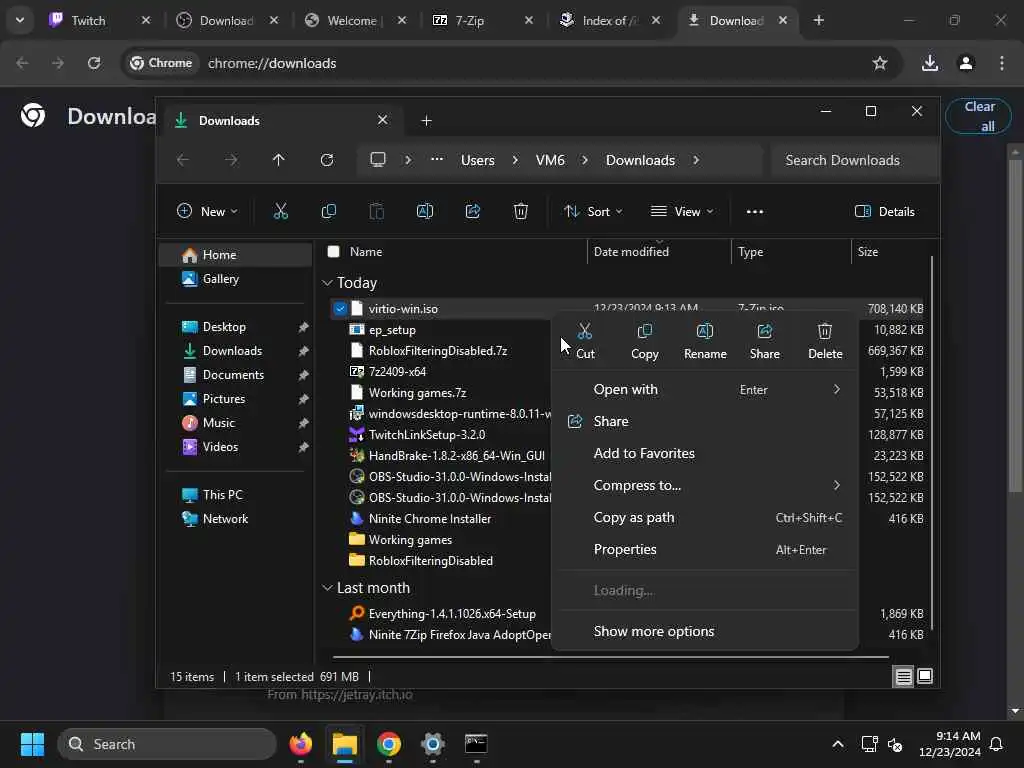This screenshot has height=768, width=1024.
Task: Open the Open with submenu
Action: [x=705, y=390]
